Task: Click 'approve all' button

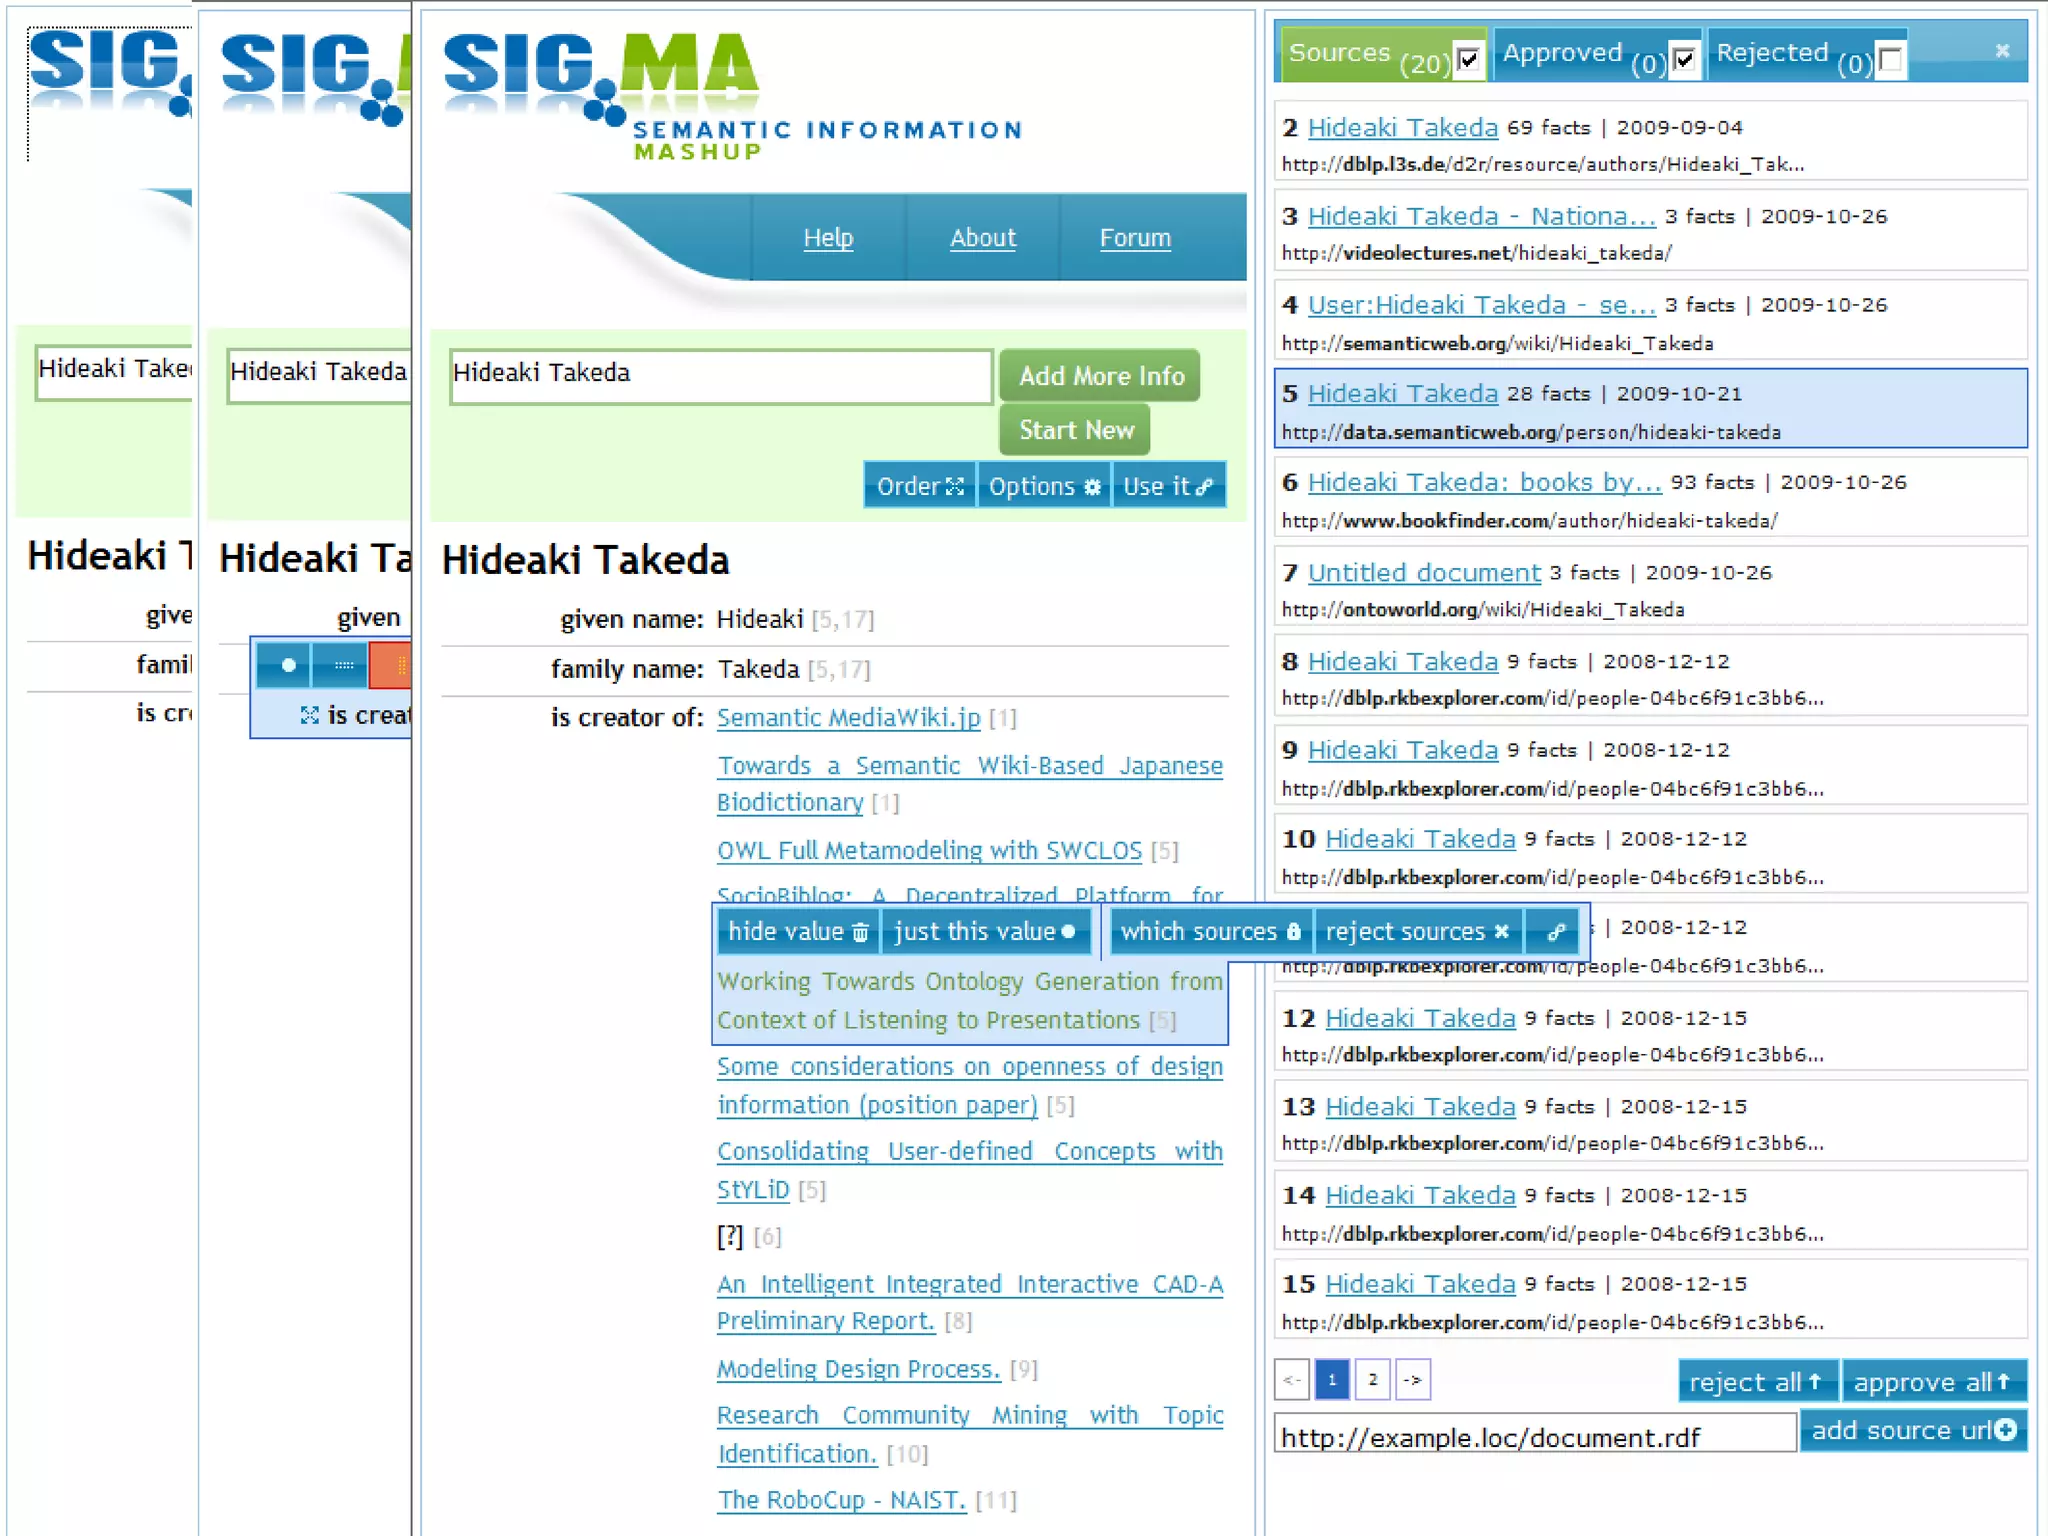Action: pyautogui.click(x=1932, y=1382)
